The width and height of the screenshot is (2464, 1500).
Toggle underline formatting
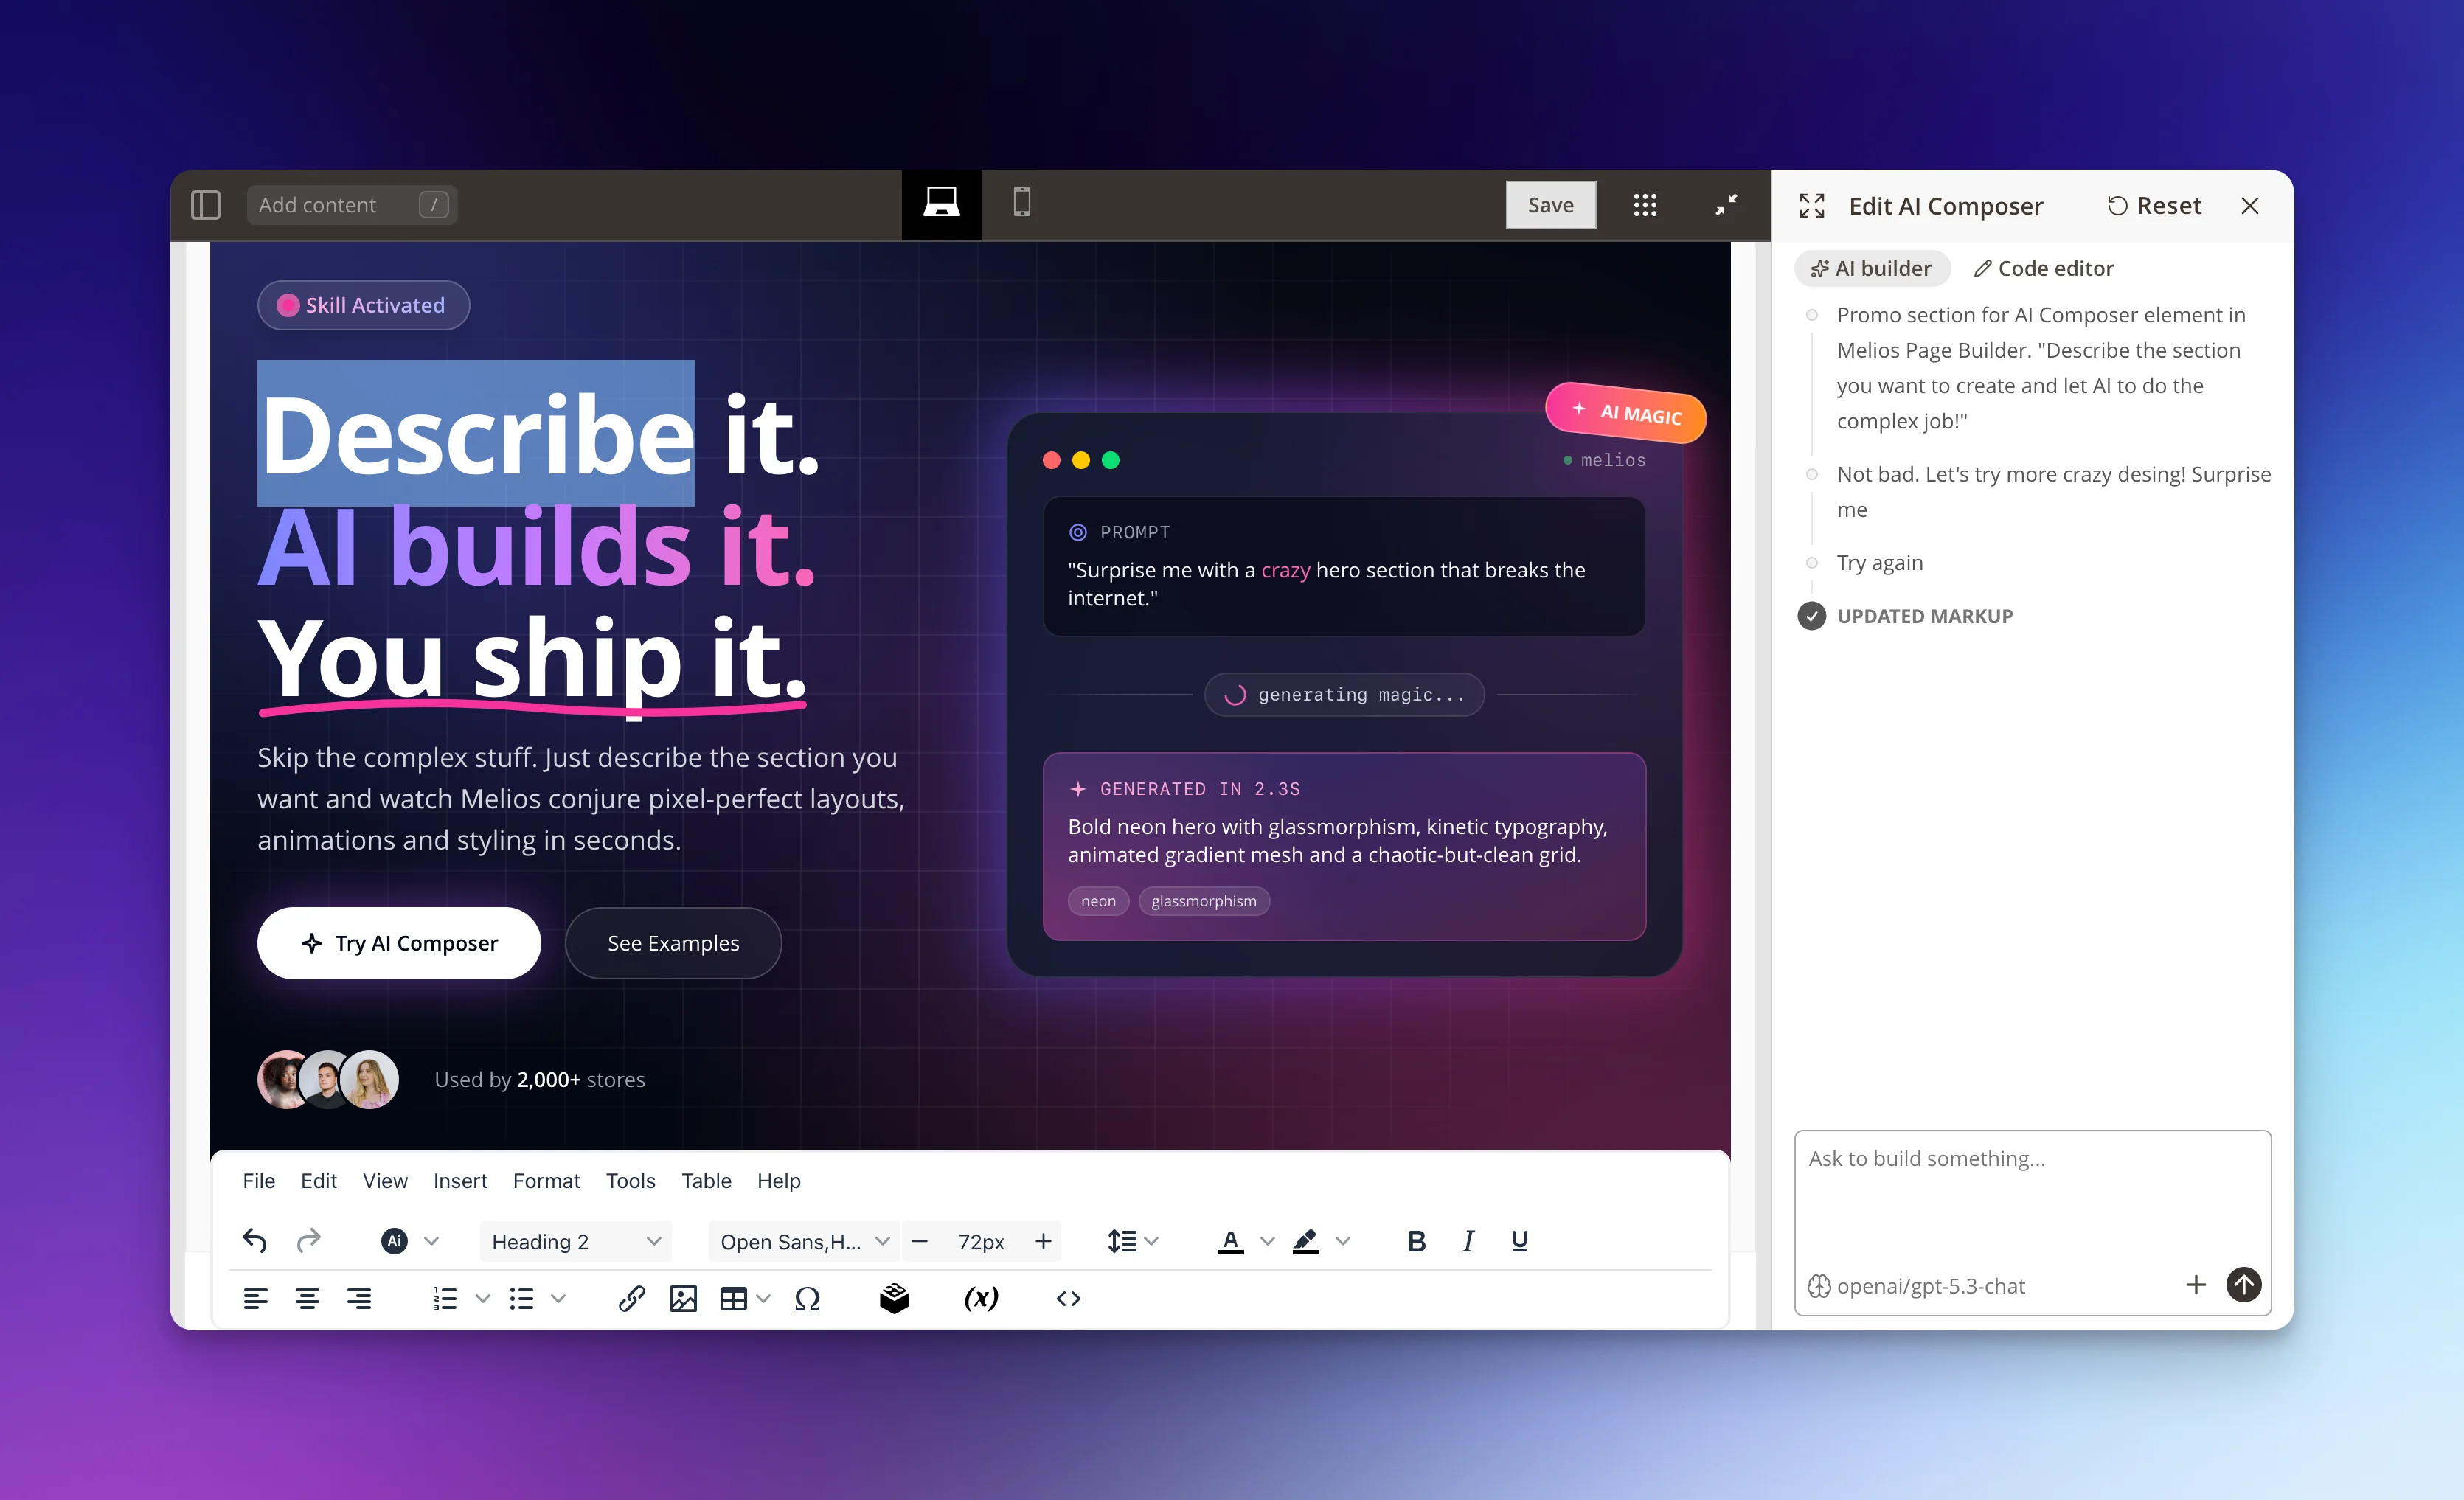(1519, 1241)
